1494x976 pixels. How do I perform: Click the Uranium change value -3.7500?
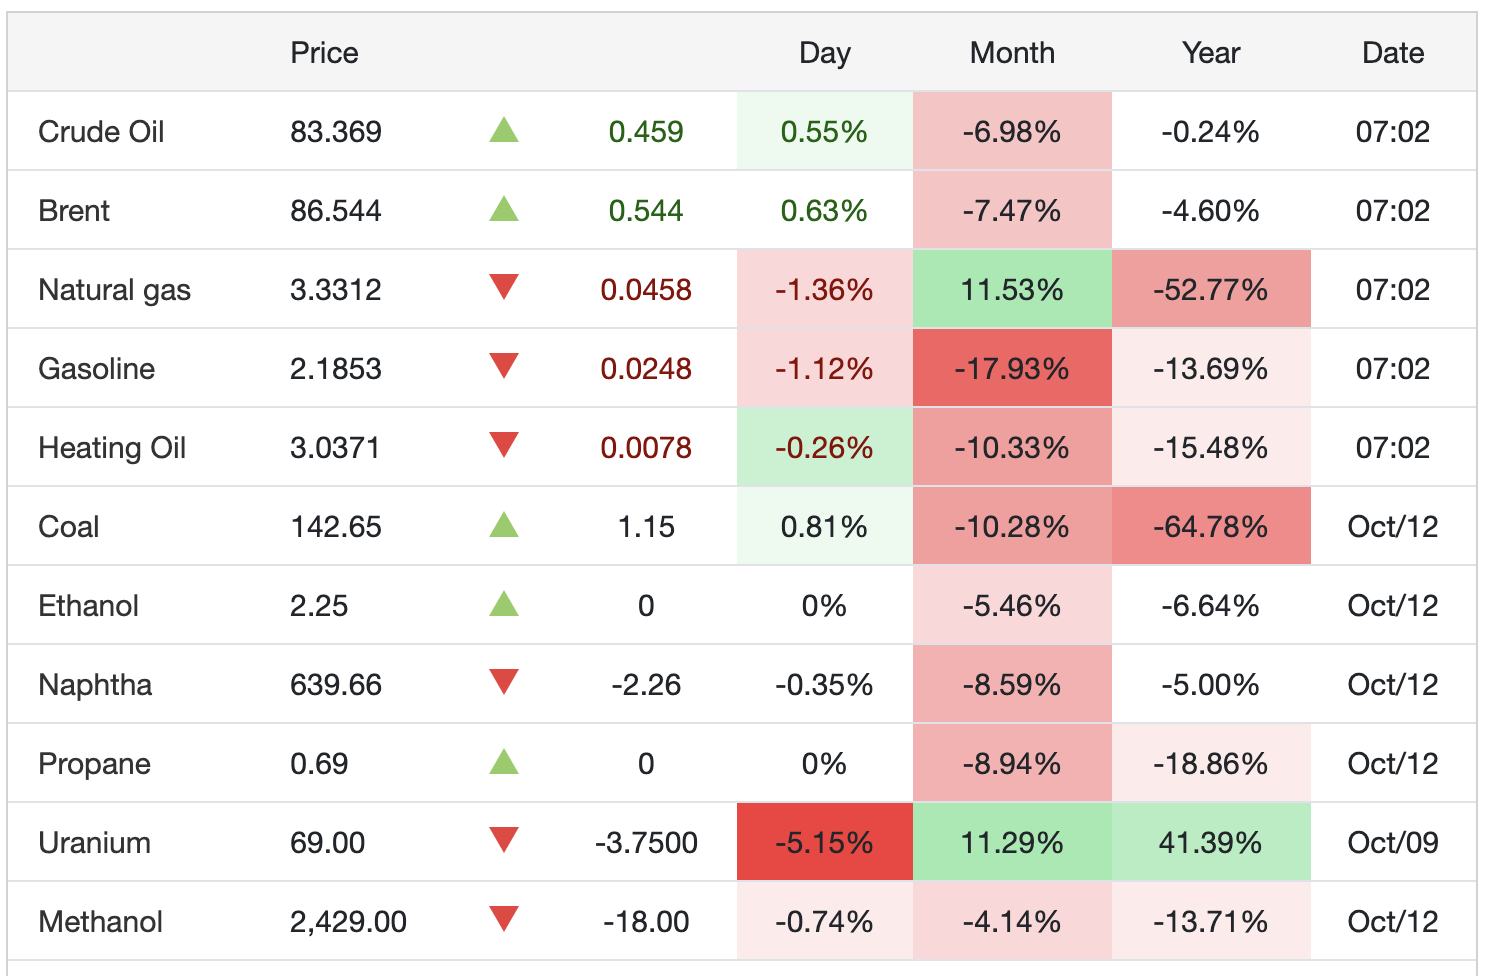tap(646, 843)
